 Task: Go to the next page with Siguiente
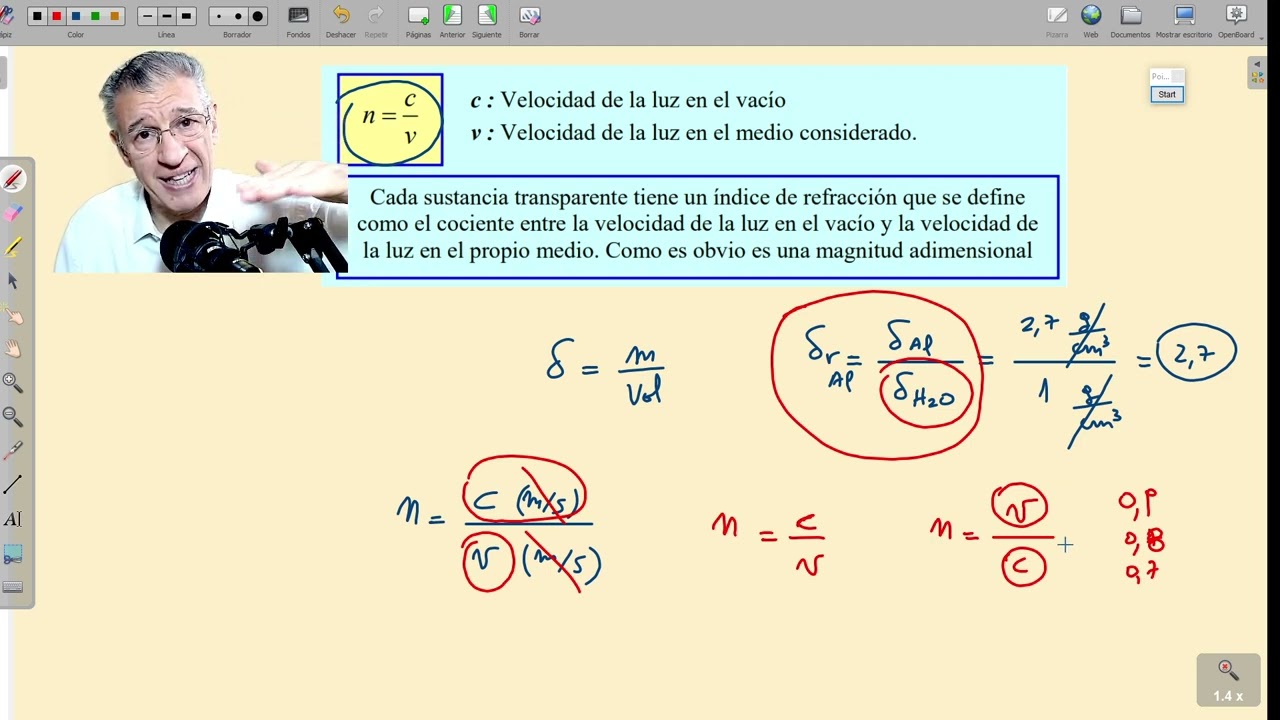coord(487,21)
